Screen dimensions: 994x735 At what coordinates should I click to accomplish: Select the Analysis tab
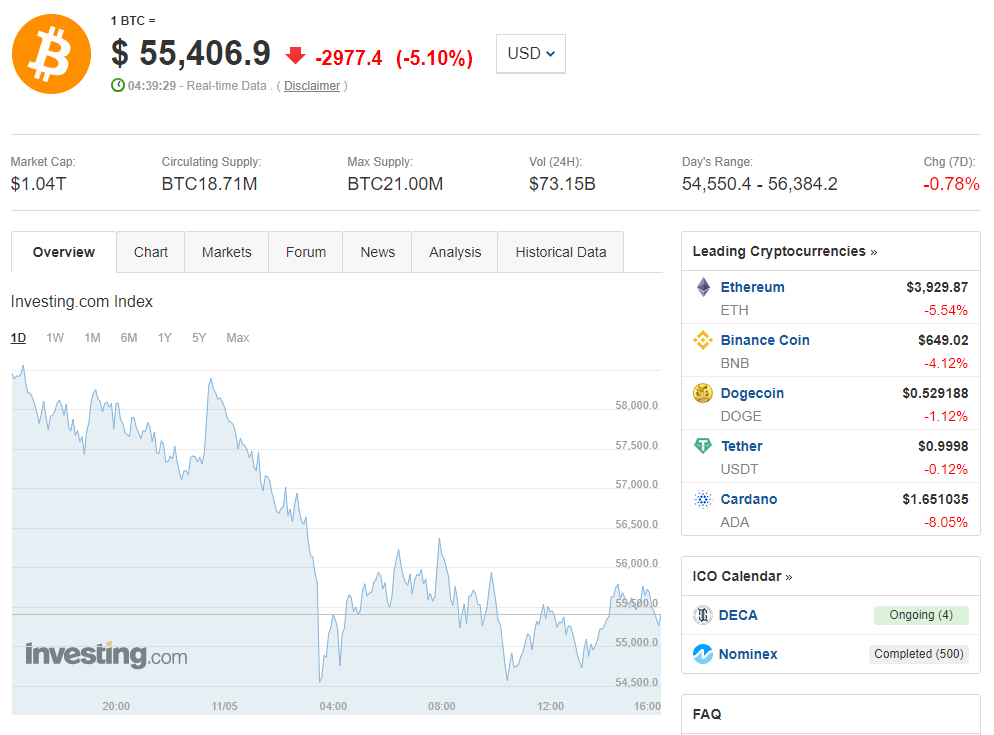(x=455, y=252)
